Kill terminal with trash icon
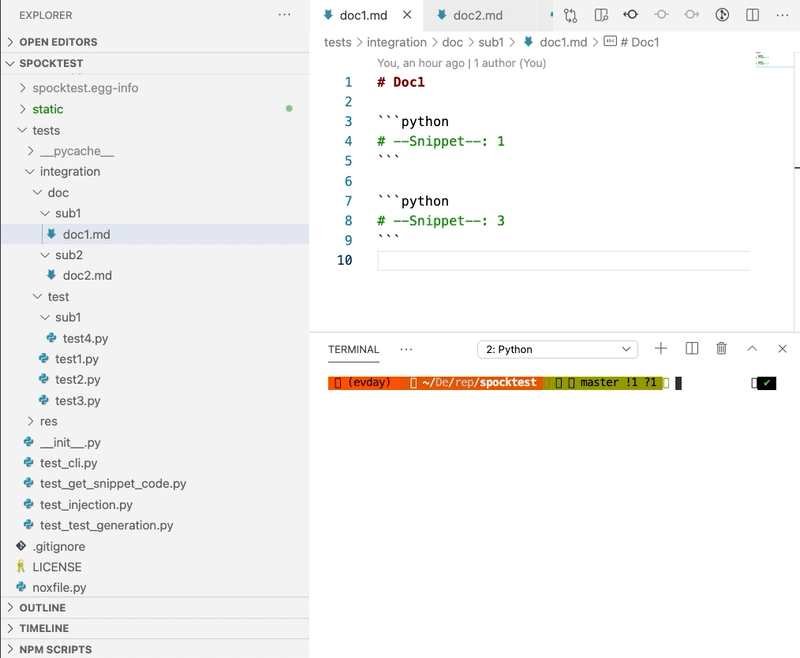Screen dimensions: 800x658 (x=721, y=348)
